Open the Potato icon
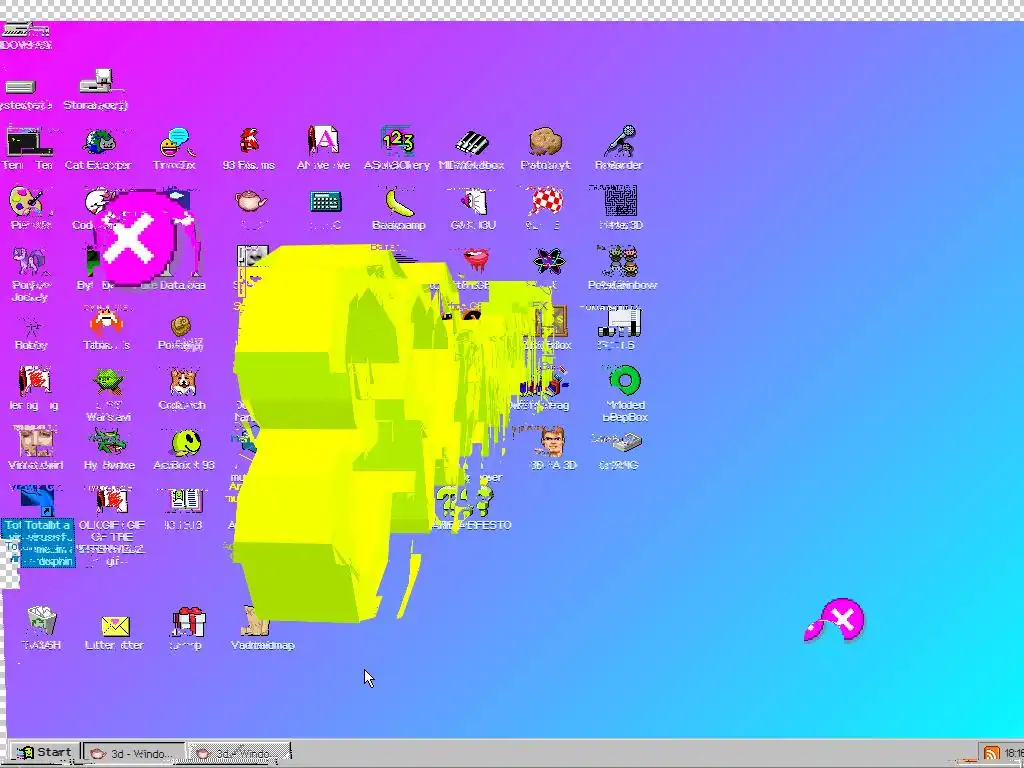The width and height of the screenshot is (1024, 768). [546, 141]
